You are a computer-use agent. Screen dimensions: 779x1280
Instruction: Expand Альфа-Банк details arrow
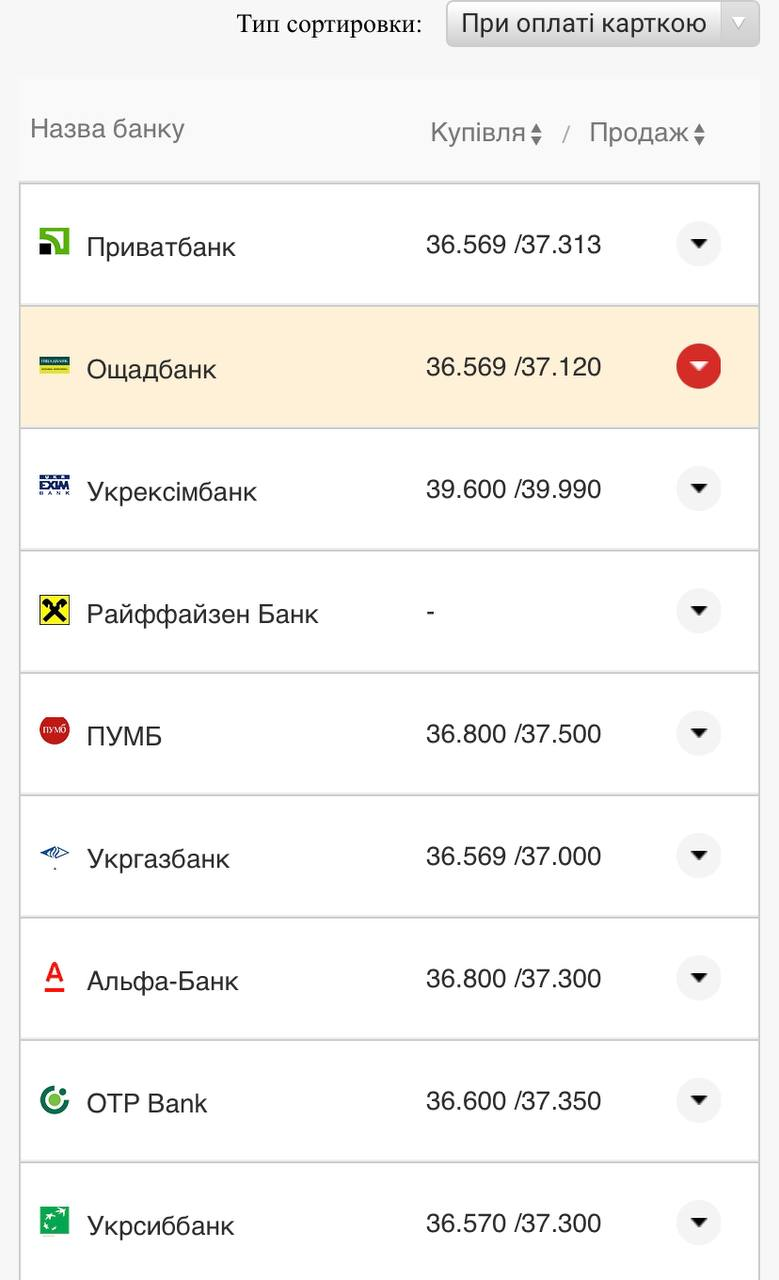[698, 978]
